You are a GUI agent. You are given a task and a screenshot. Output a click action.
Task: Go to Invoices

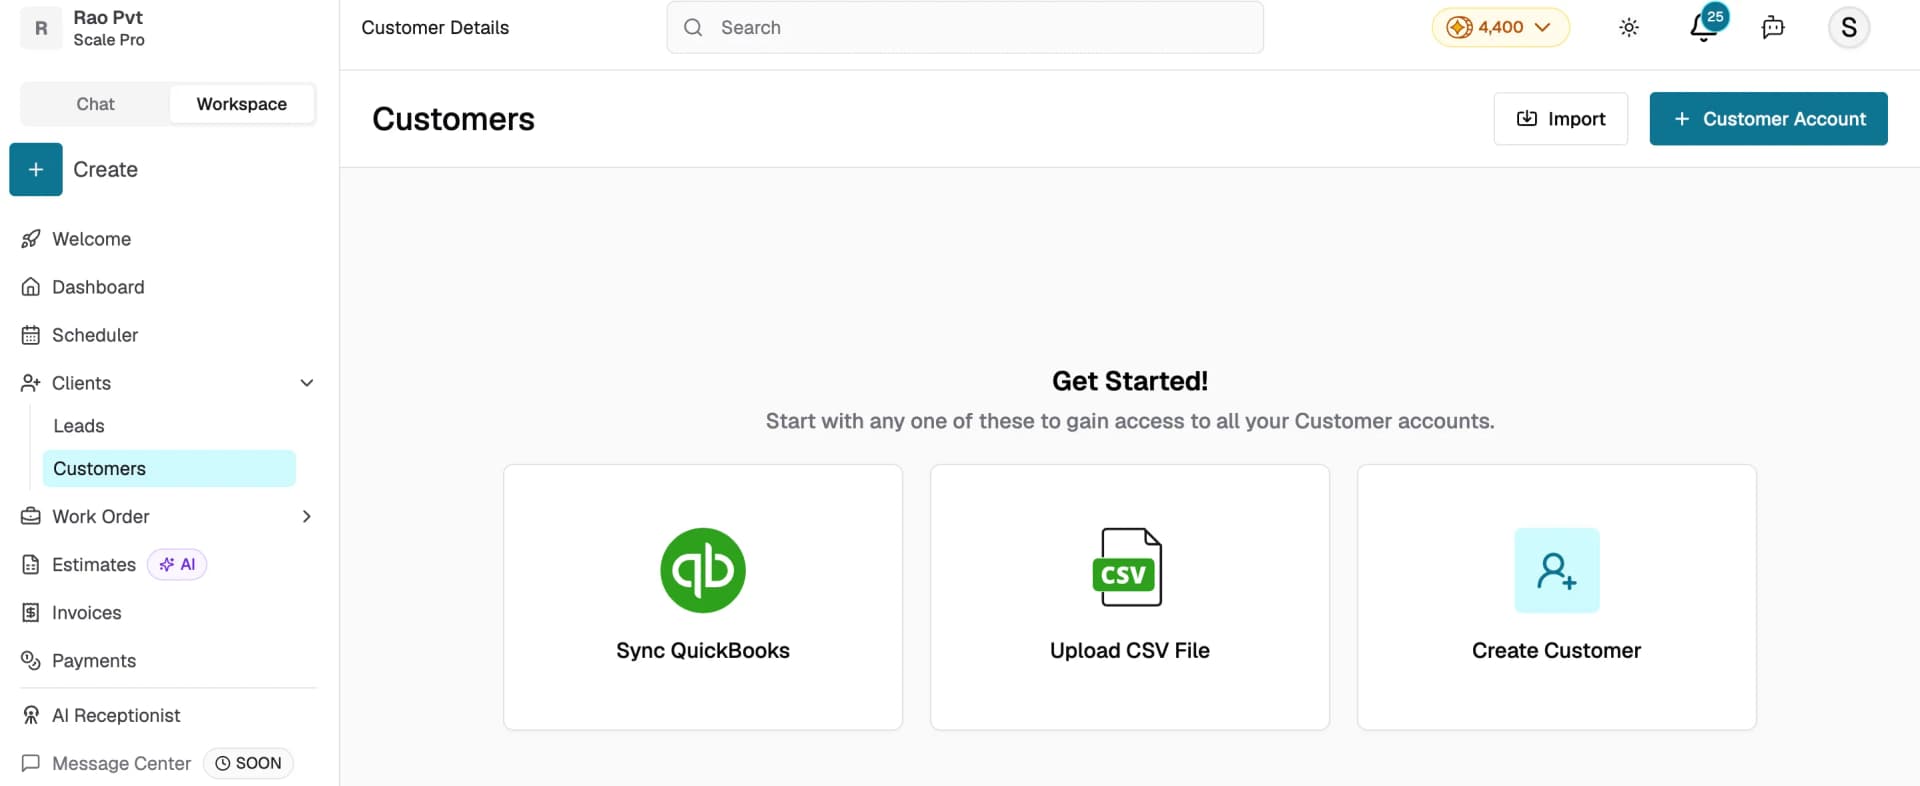tap(87, 613)
